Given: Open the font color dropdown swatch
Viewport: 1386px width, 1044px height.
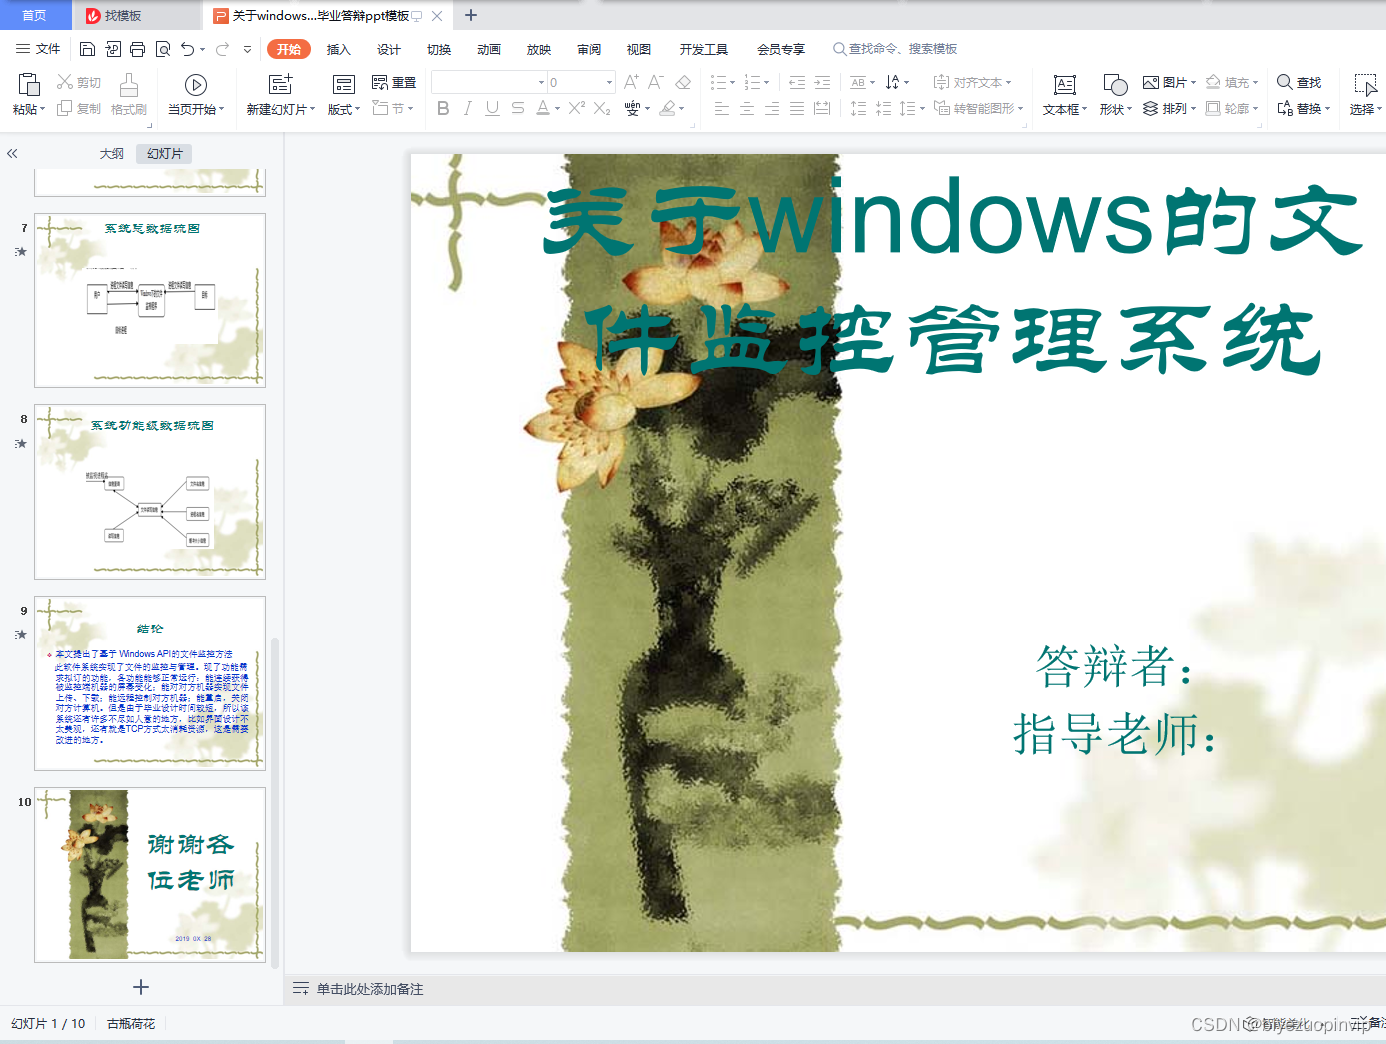Looking at the screenshot, I should click(558, 108).
